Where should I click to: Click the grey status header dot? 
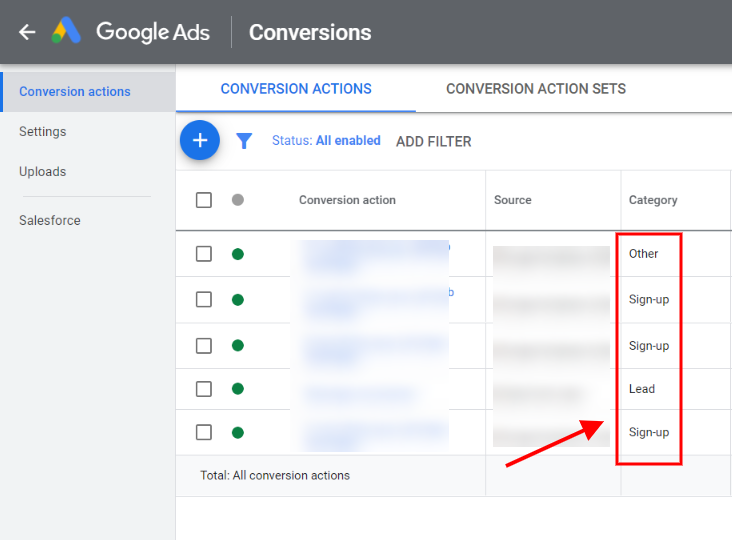(238, 200)
